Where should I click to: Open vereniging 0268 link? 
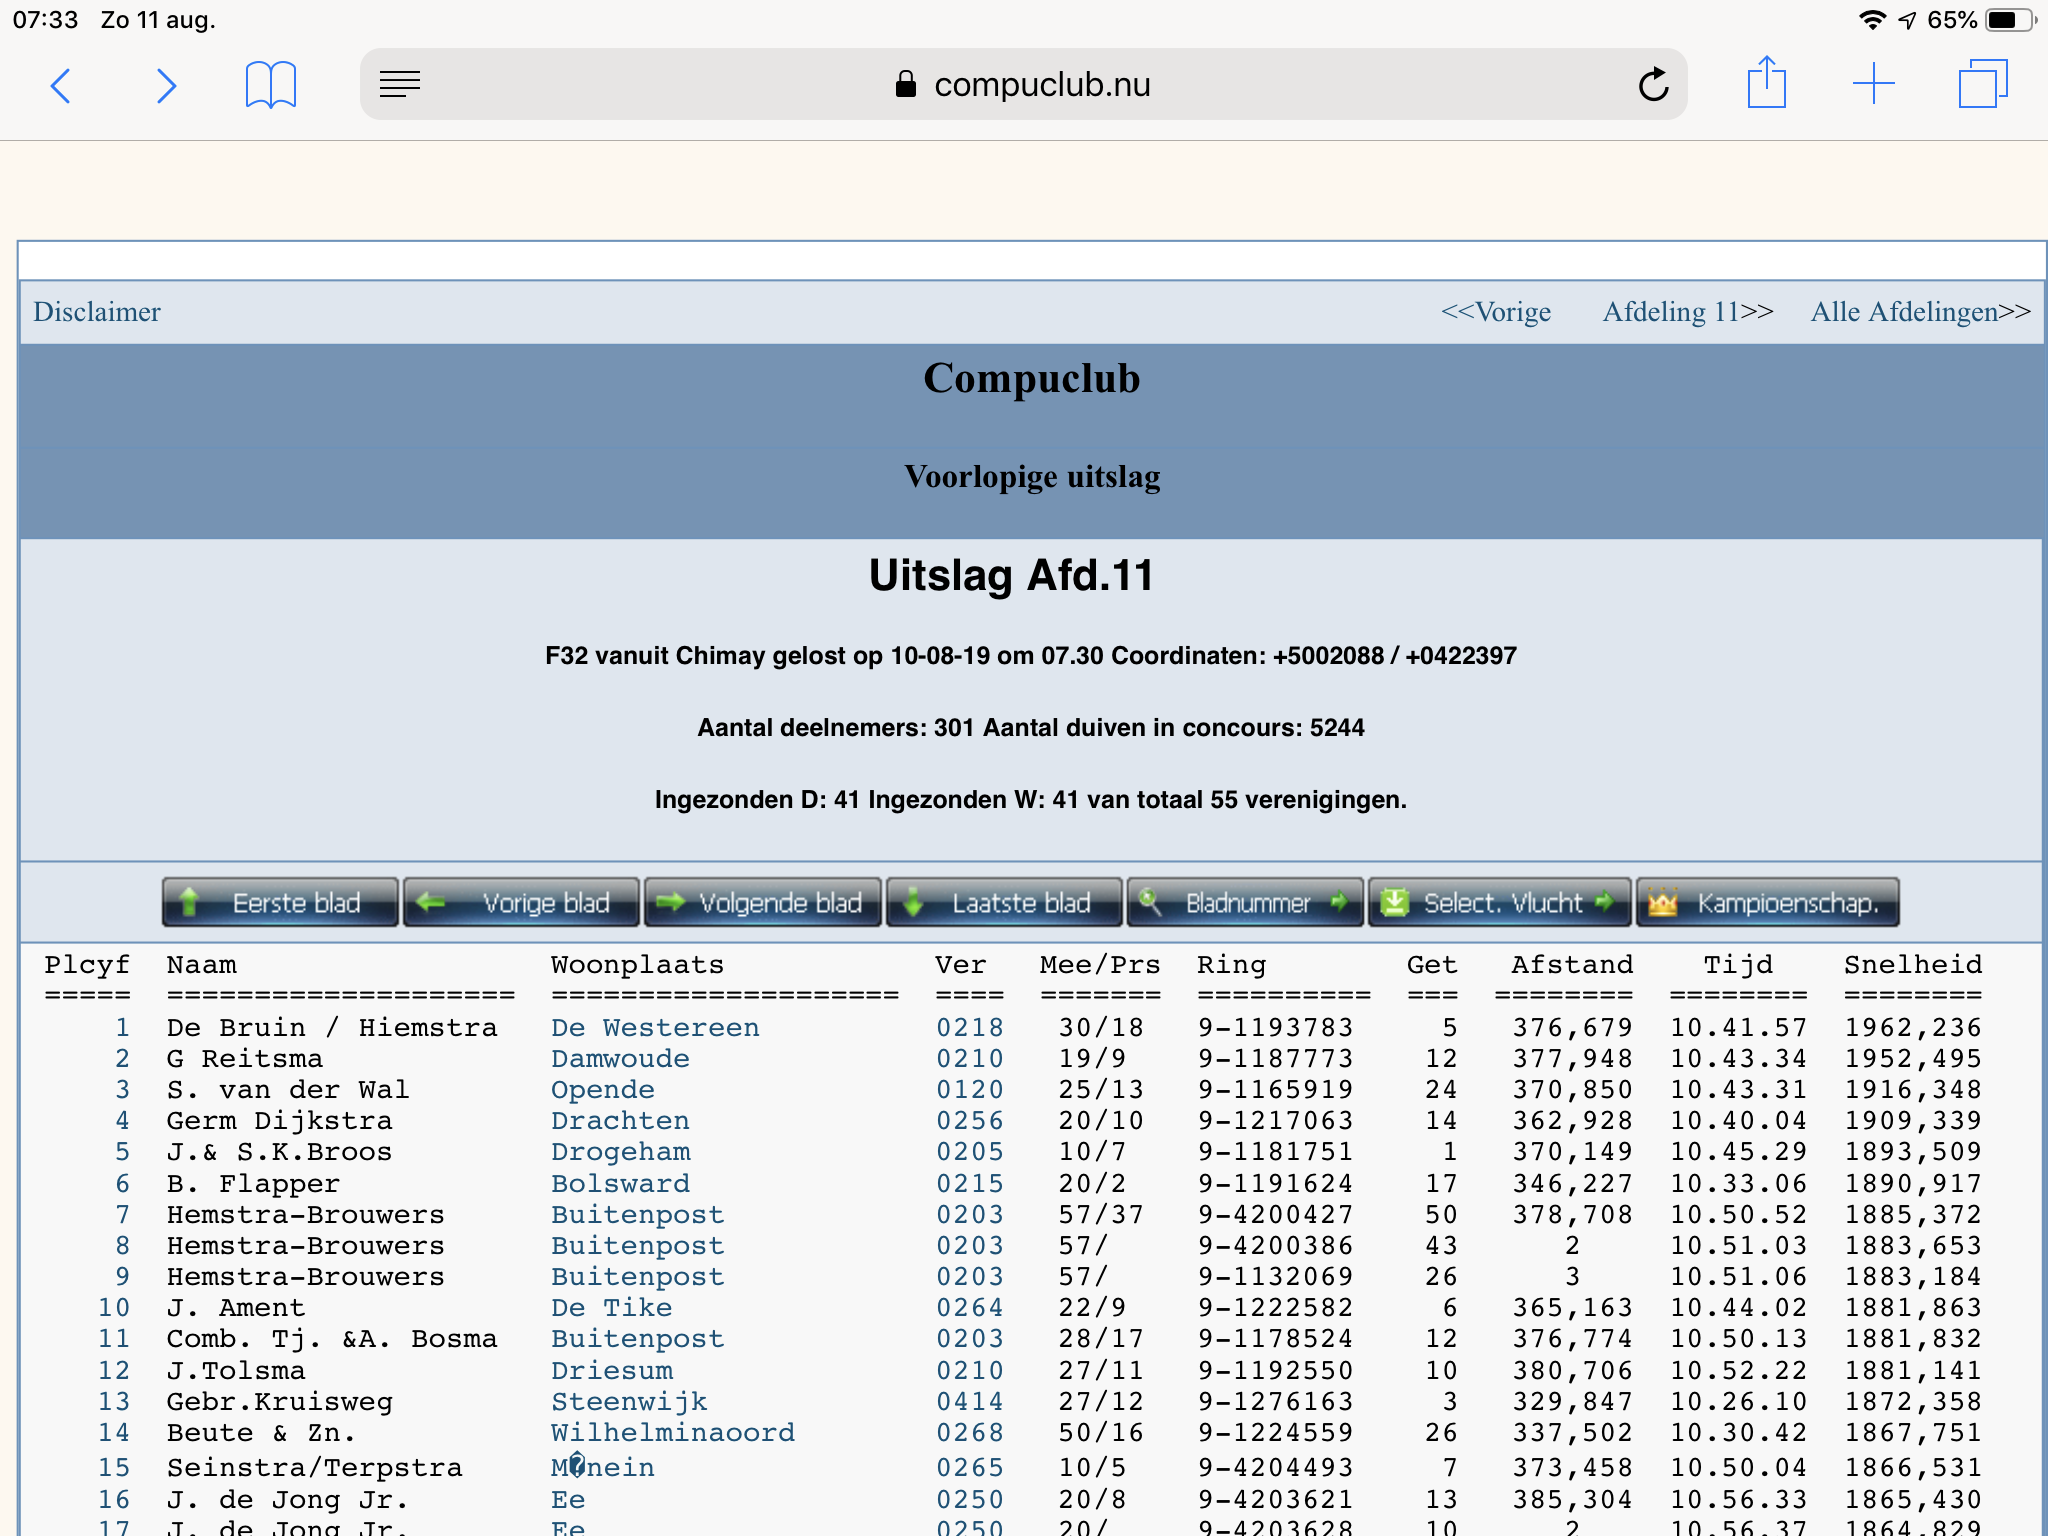coord(970,1433)
